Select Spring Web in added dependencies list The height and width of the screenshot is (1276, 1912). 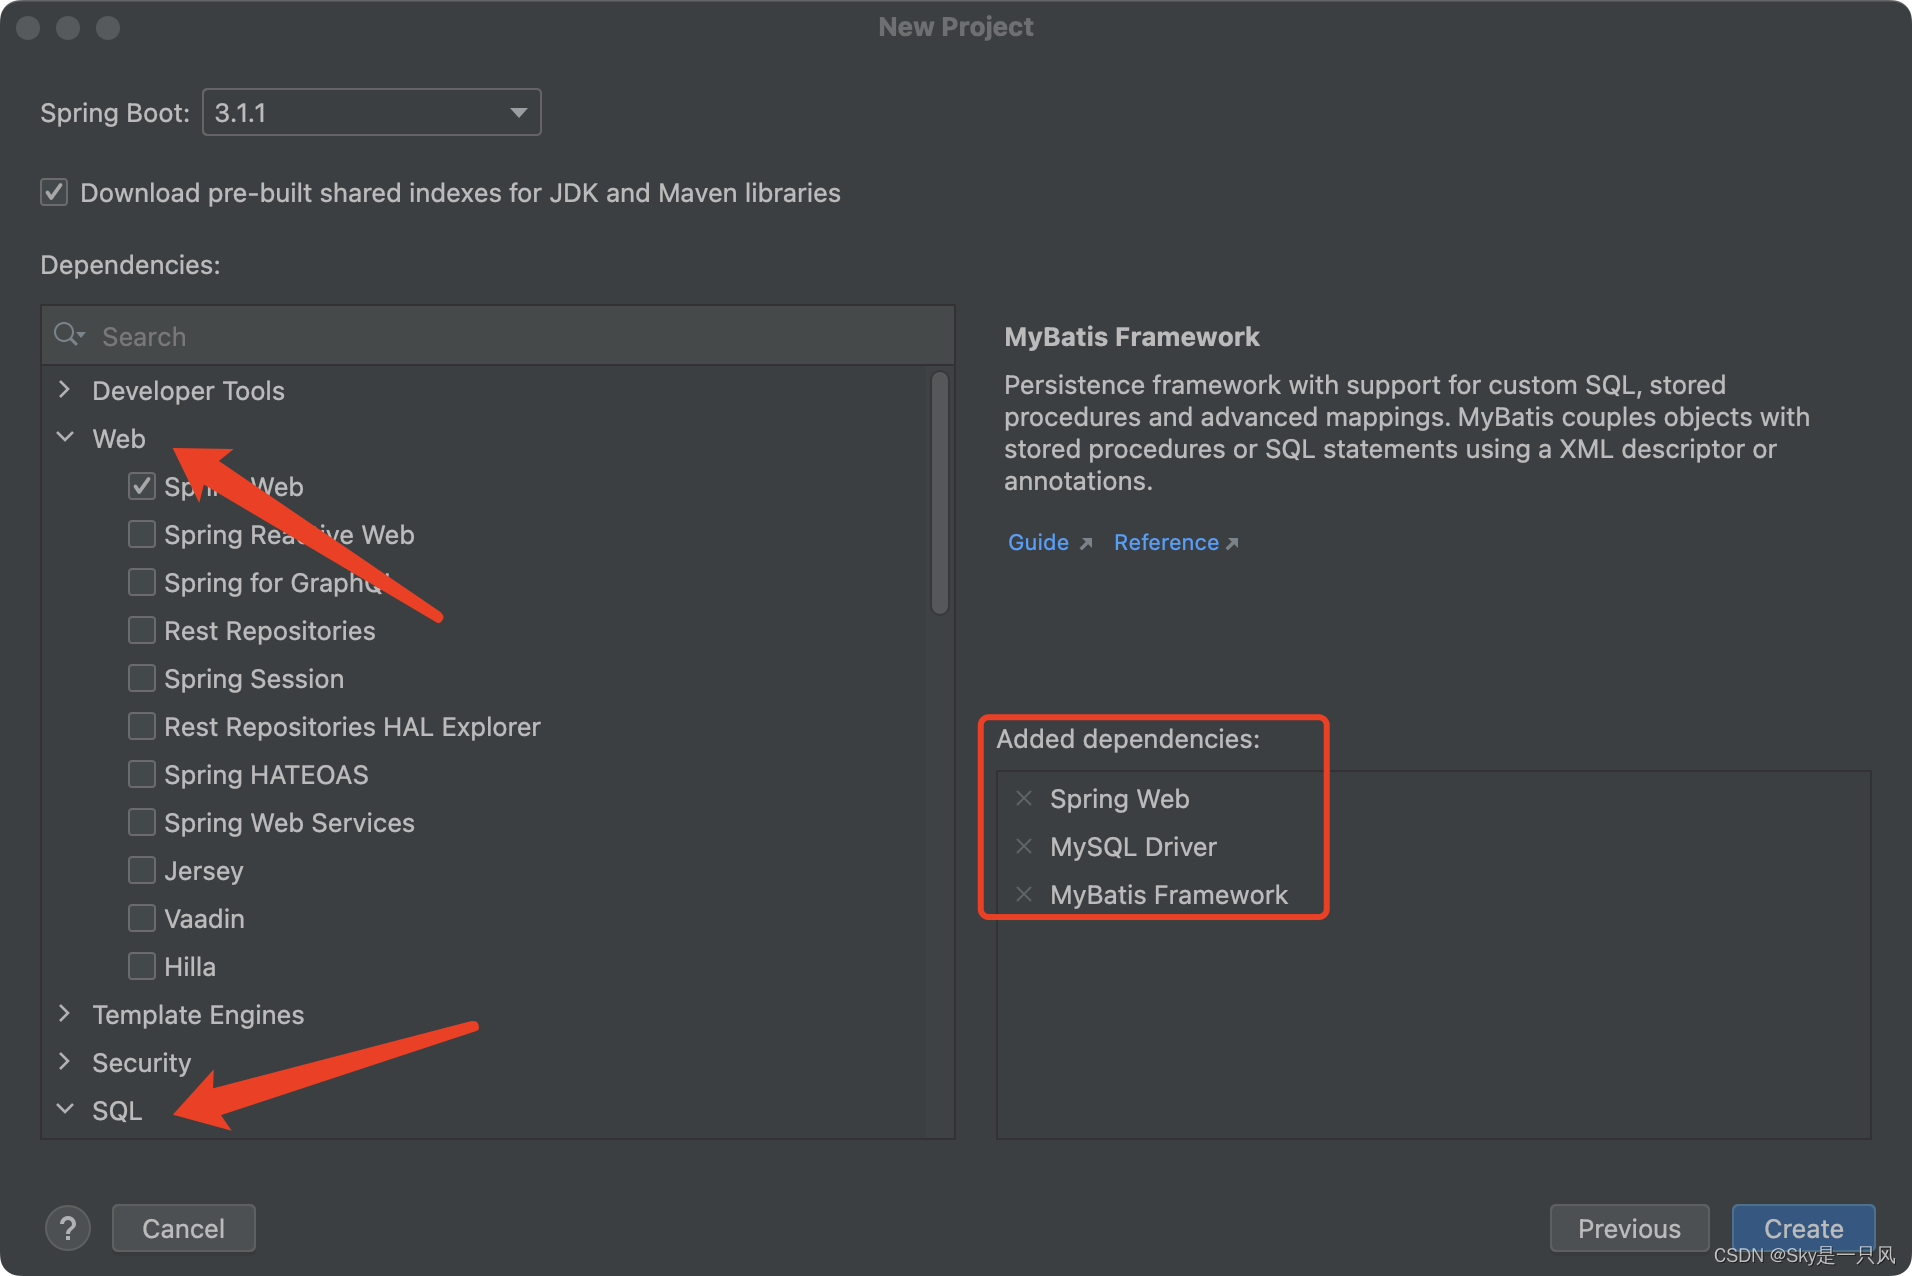click(1119, 799)
